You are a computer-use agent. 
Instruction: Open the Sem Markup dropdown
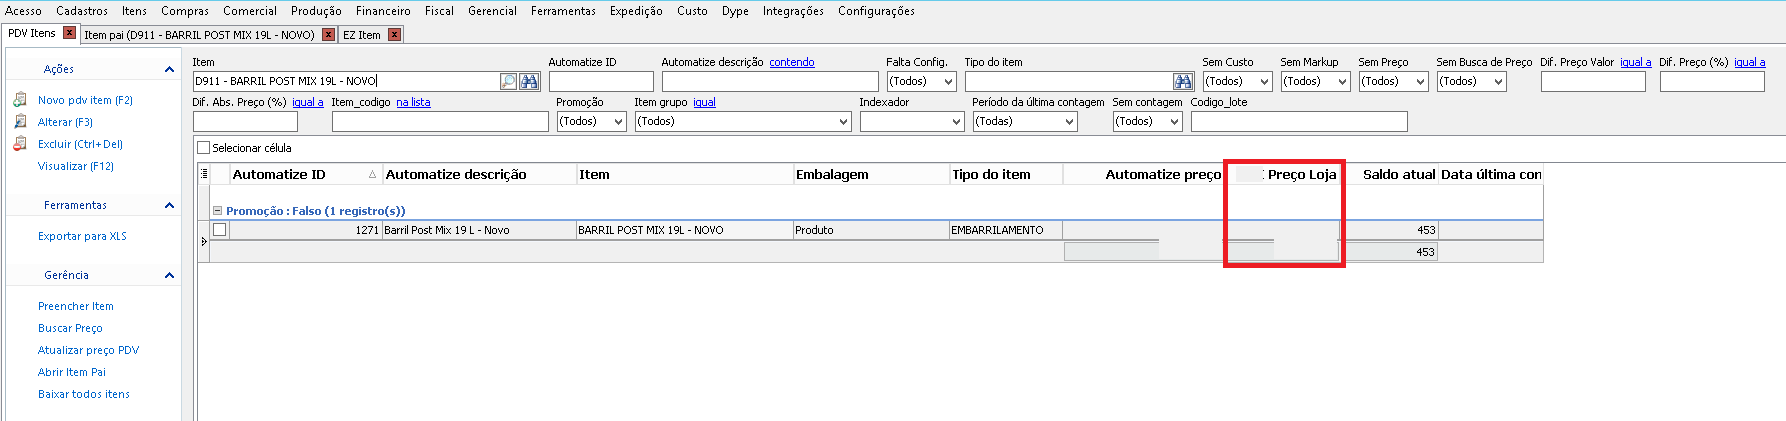(x=1343, y=81)
